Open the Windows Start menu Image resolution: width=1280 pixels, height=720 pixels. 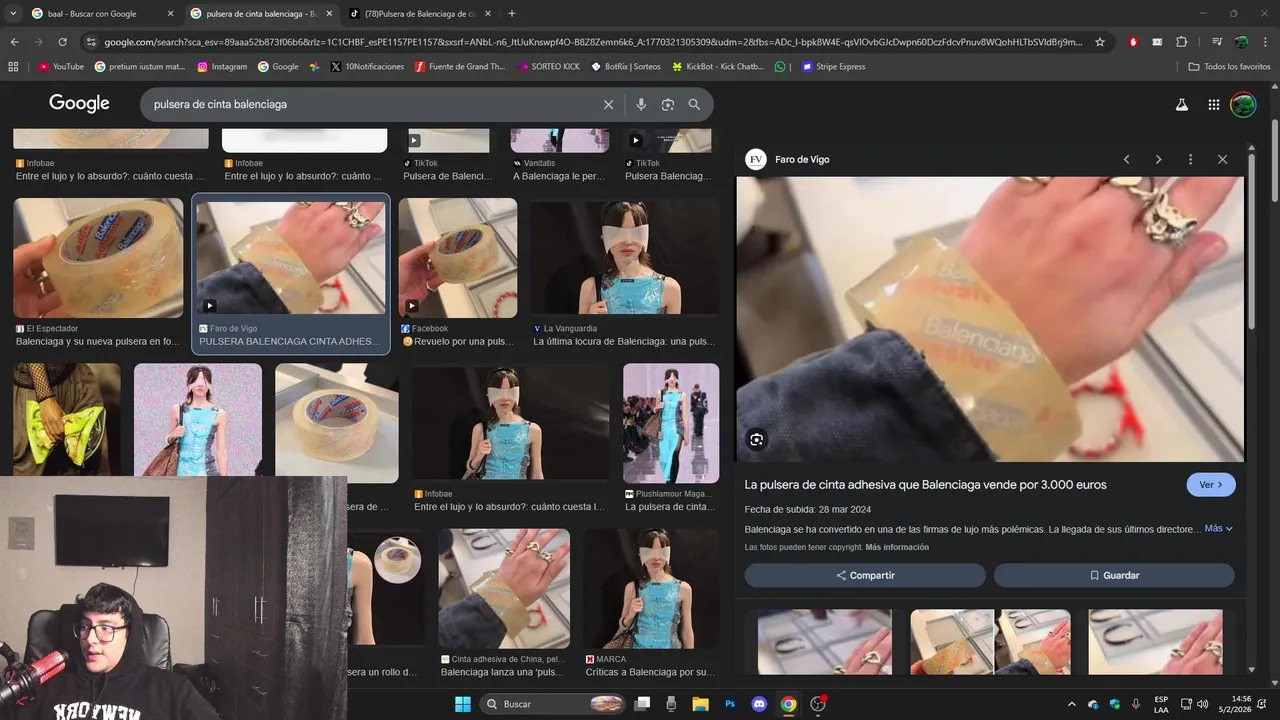click(x=463, y=704)
